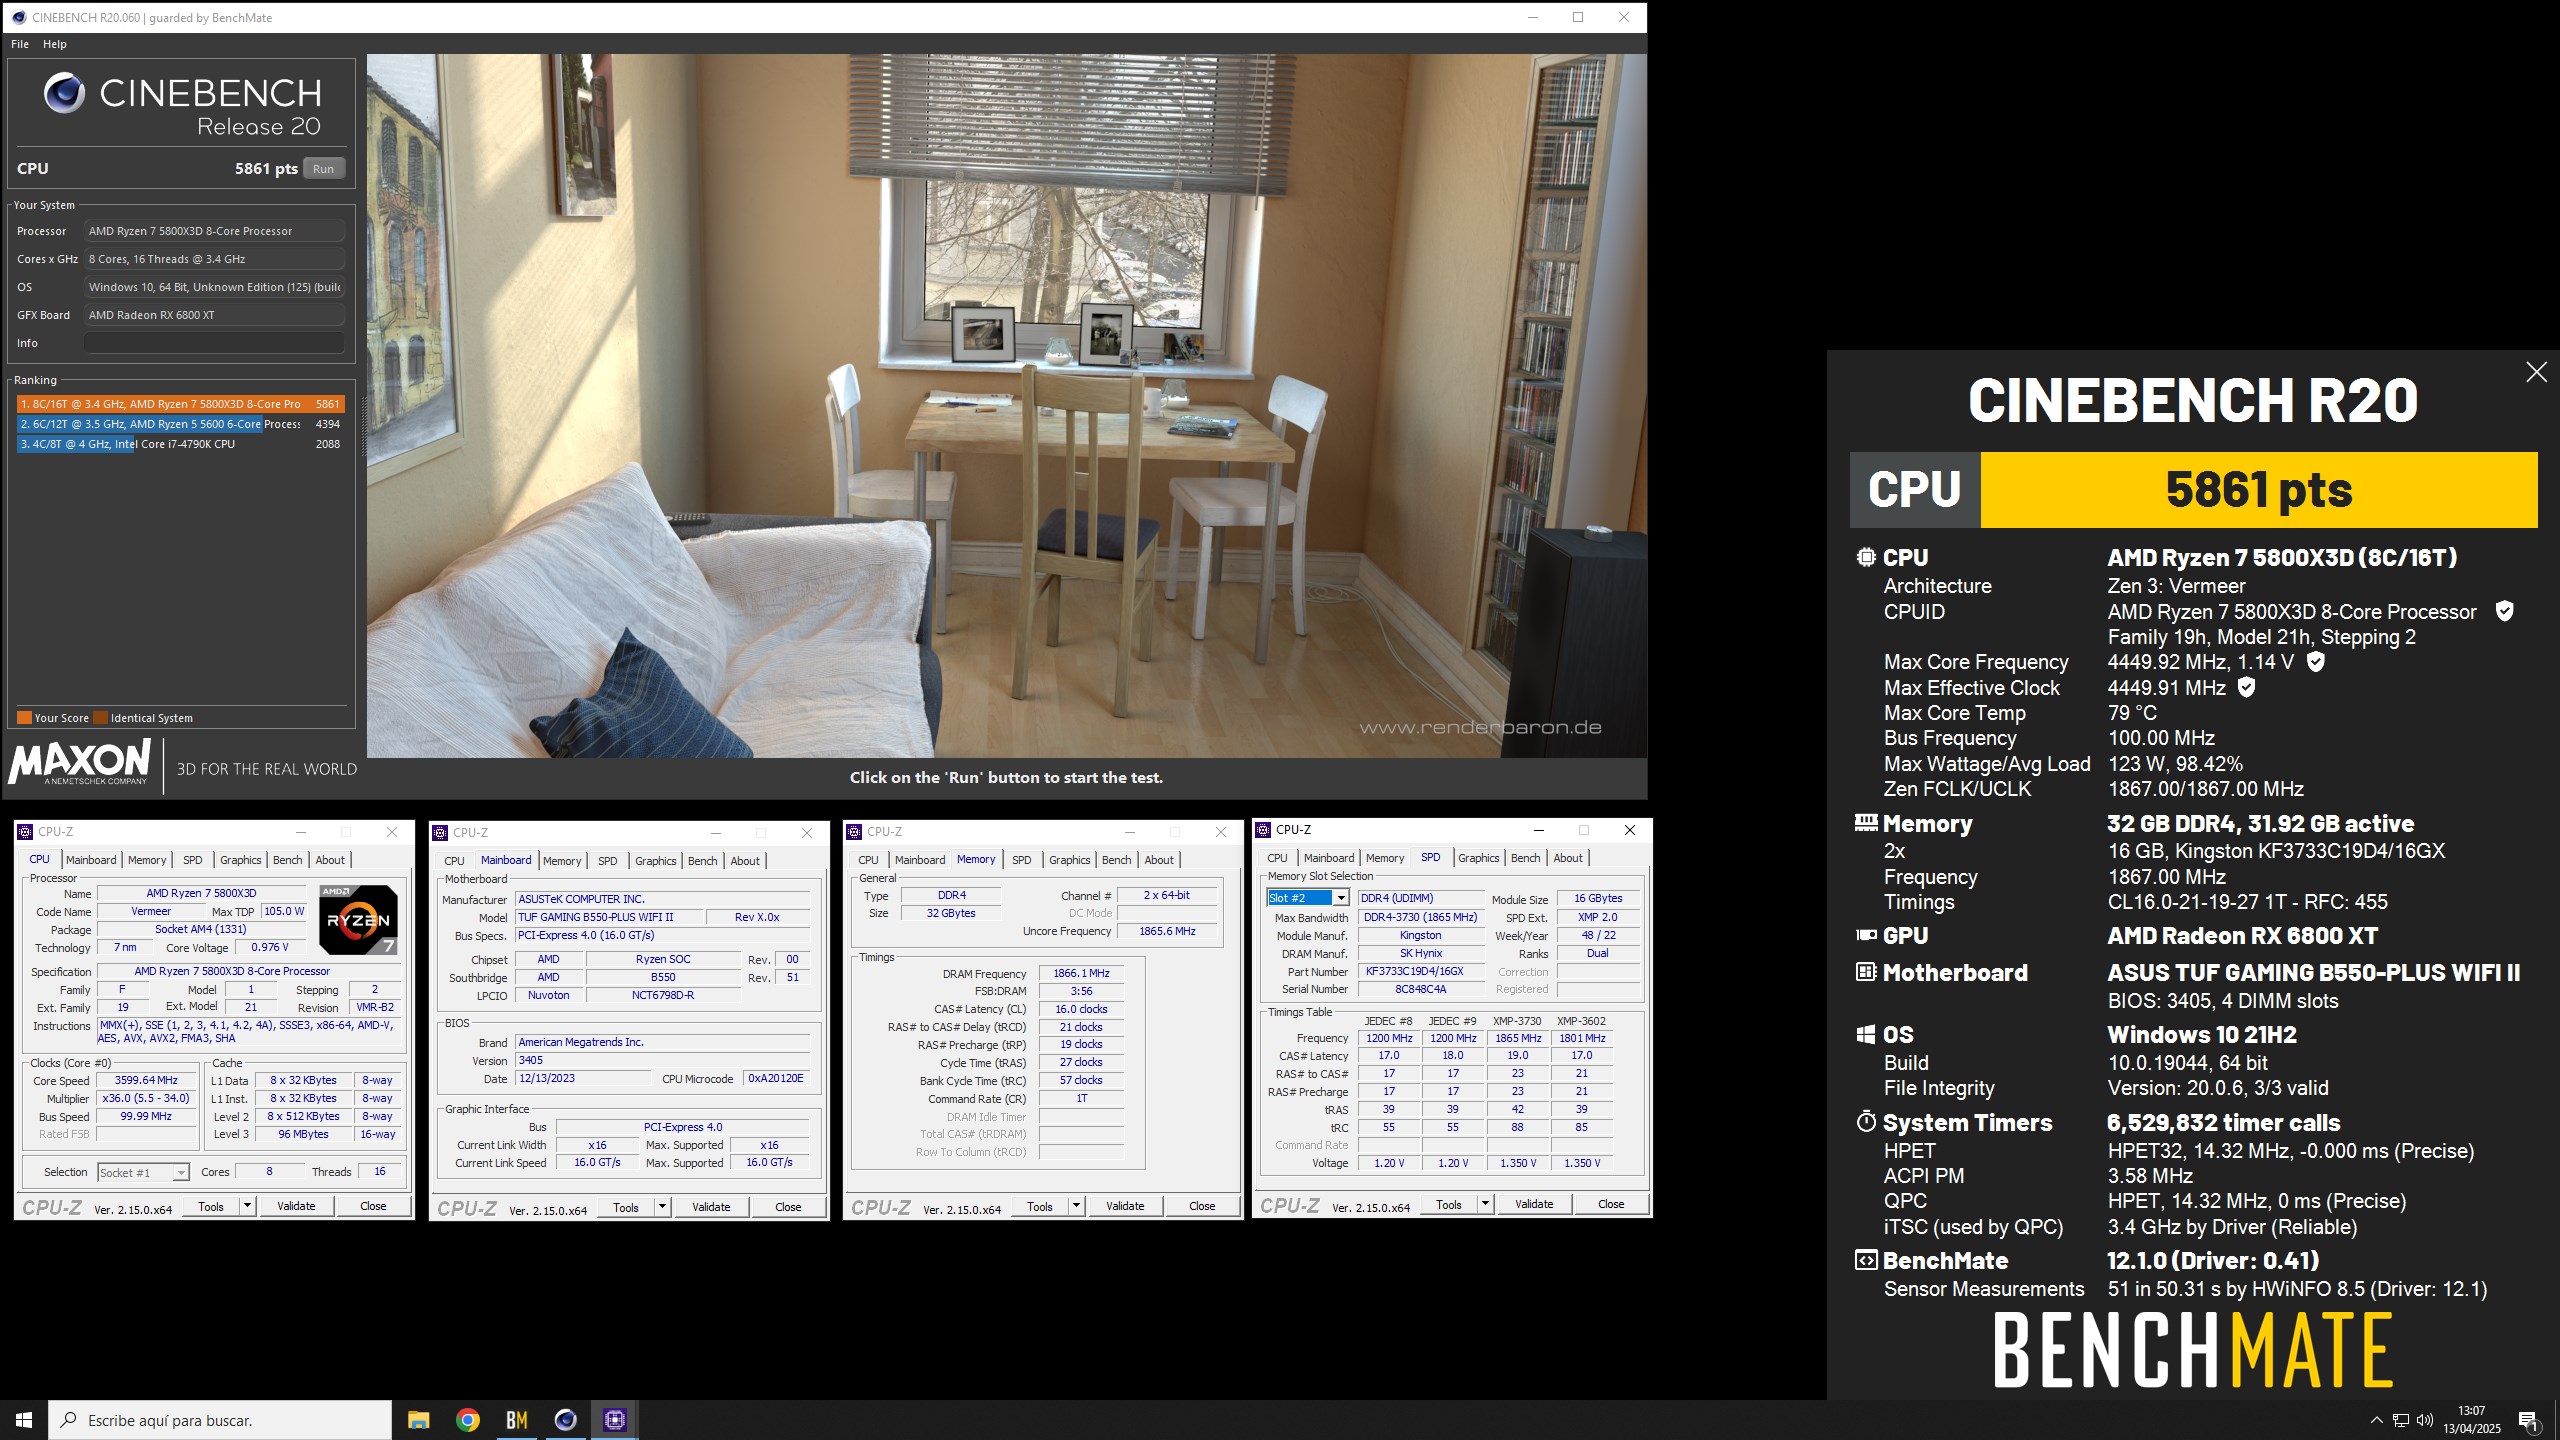This screenshot has height=1440, width=2560.
Task: Click Close in CPU-Z Memory window
Action: click(x=1202, y=1206)
